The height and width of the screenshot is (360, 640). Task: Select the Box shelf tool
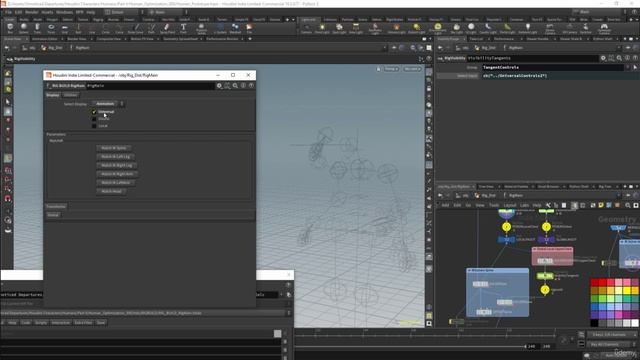point(10,28)
